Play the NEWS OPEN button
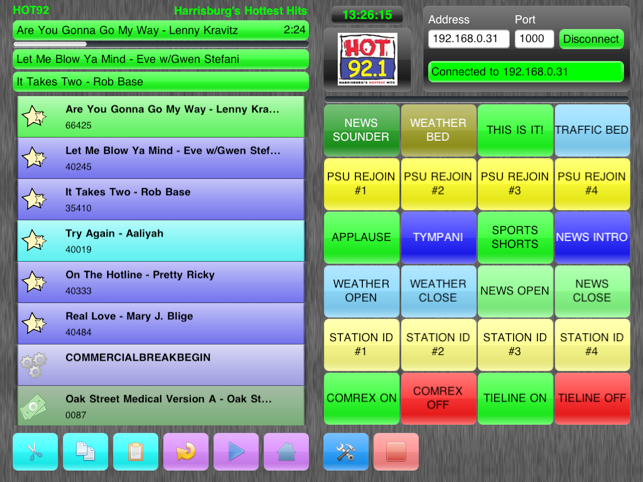This screenshot has width=643, height=482. coord(515,291)
